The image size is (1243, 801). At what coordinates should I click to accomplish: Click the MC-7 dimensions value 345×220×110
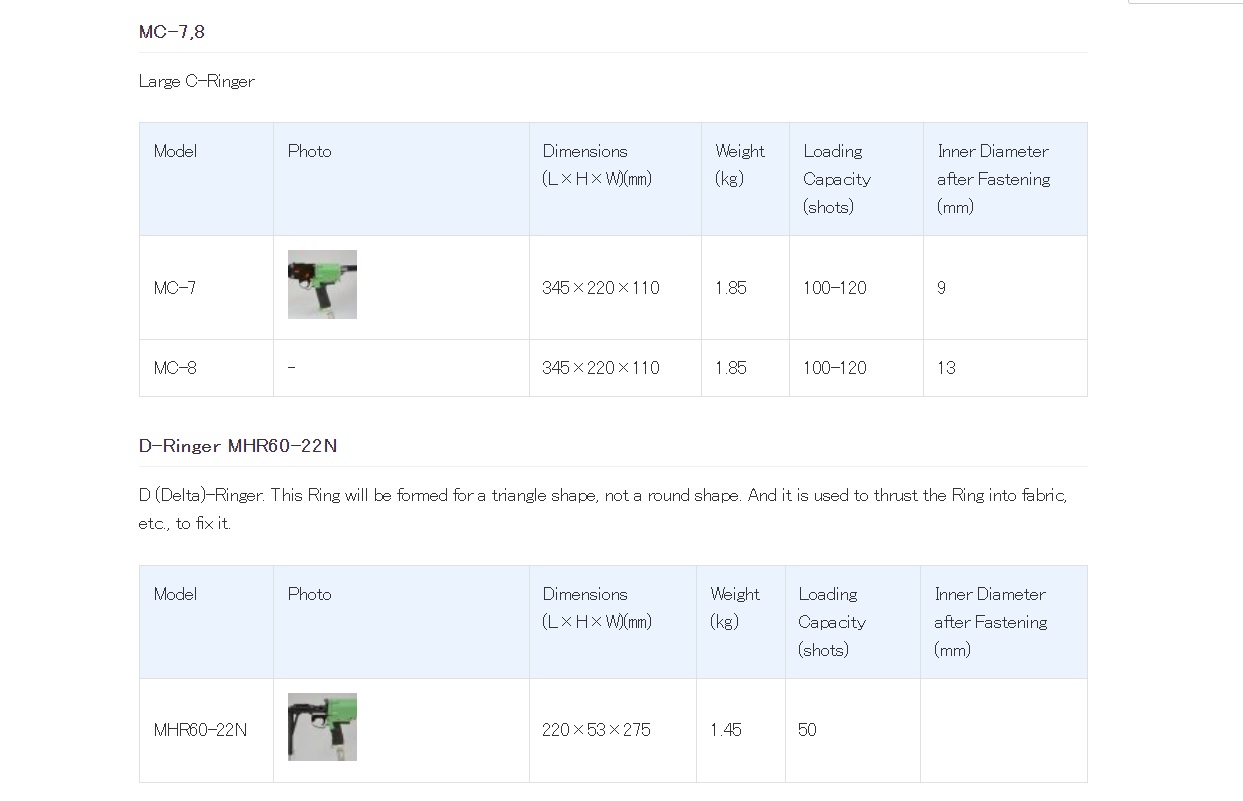[600, 288]
